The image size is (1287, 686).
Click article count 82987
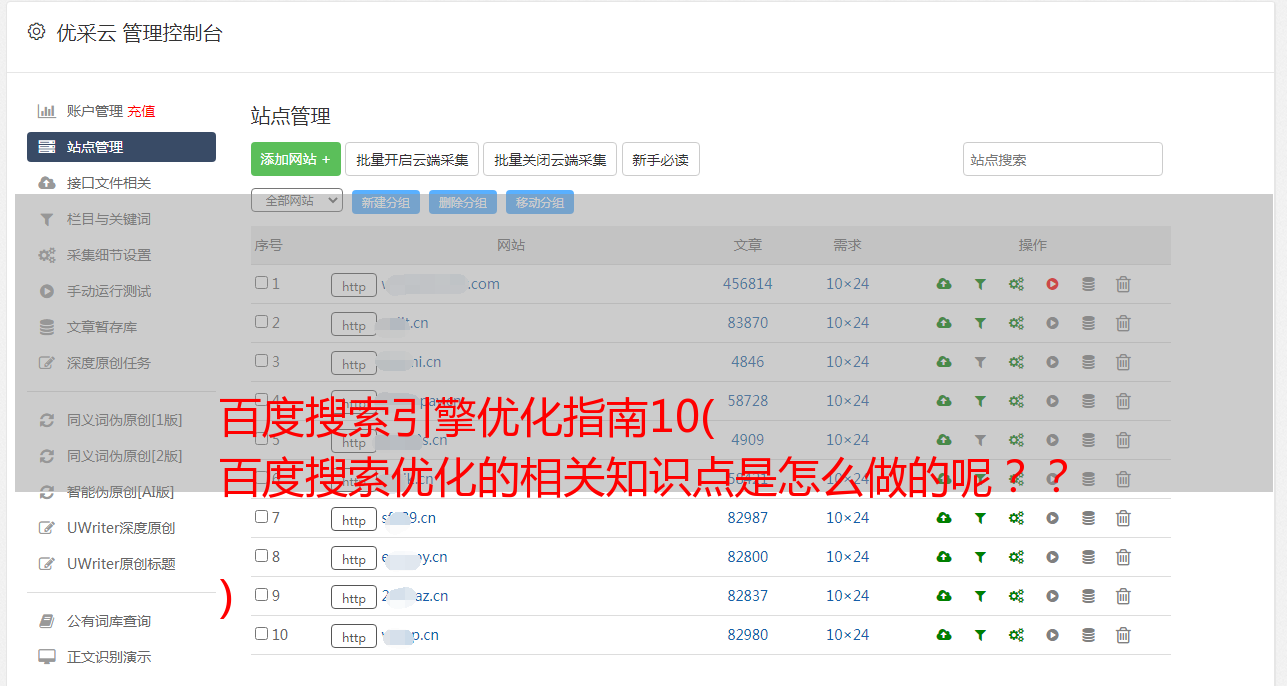[x=748, y=518]
